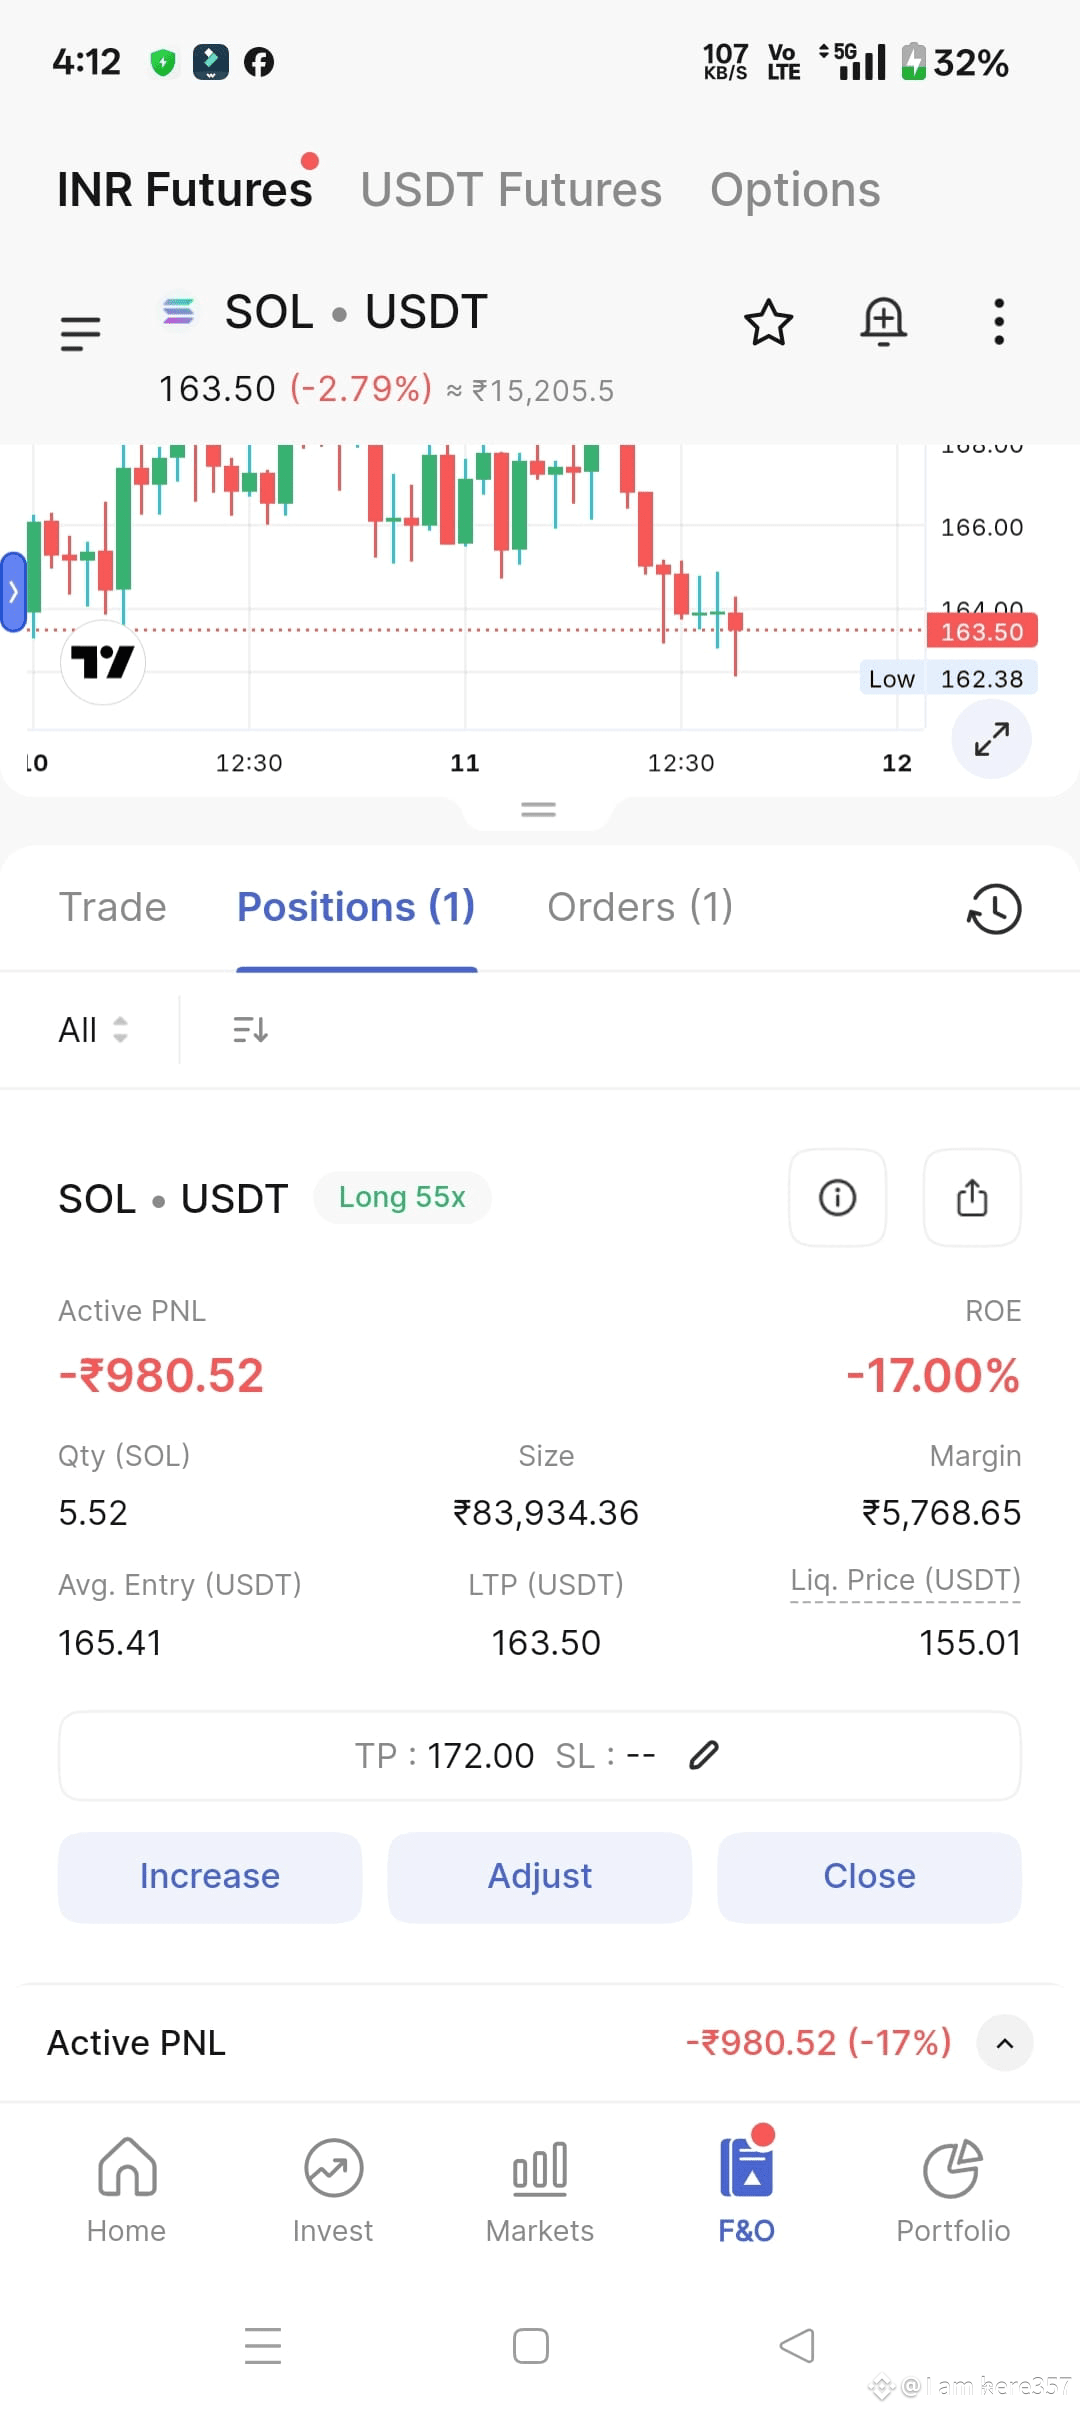This screenshot has height=2412, width=1080.
Task: Tap the Increase position button
Action: click(210, 1877)
